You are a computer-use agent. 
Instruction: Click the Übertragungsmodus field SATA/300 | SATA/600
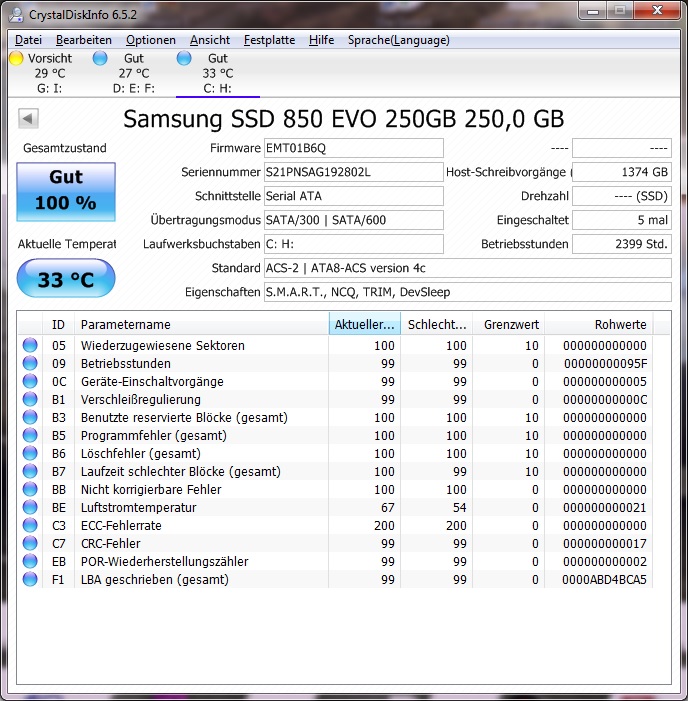354,220
